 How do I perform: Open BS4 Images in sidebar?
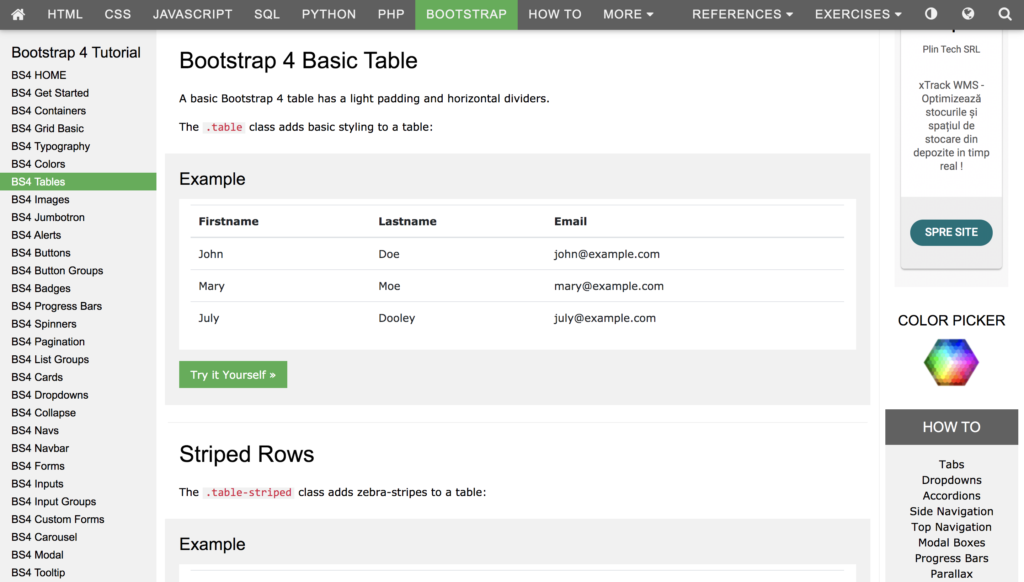(40, 200)
